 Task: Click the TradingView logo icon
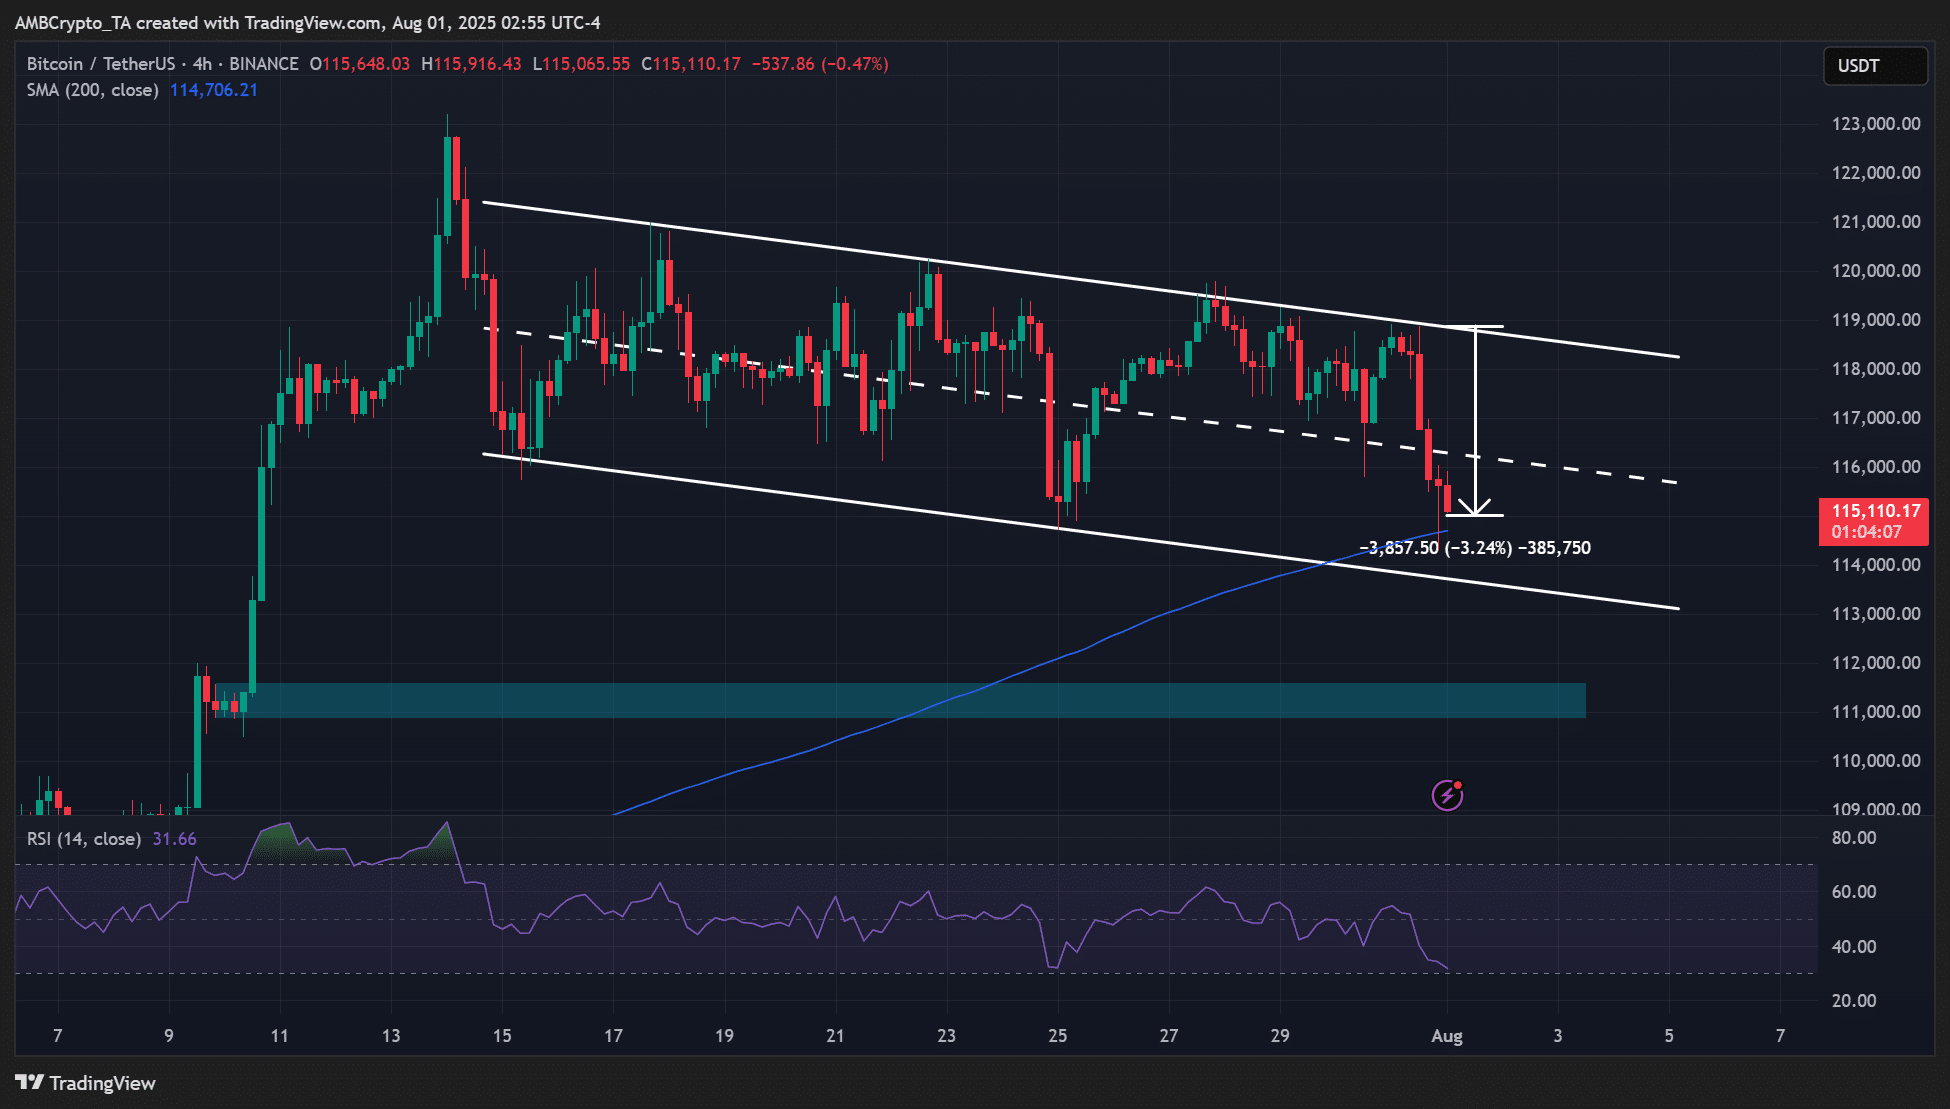pos(29,1083)
